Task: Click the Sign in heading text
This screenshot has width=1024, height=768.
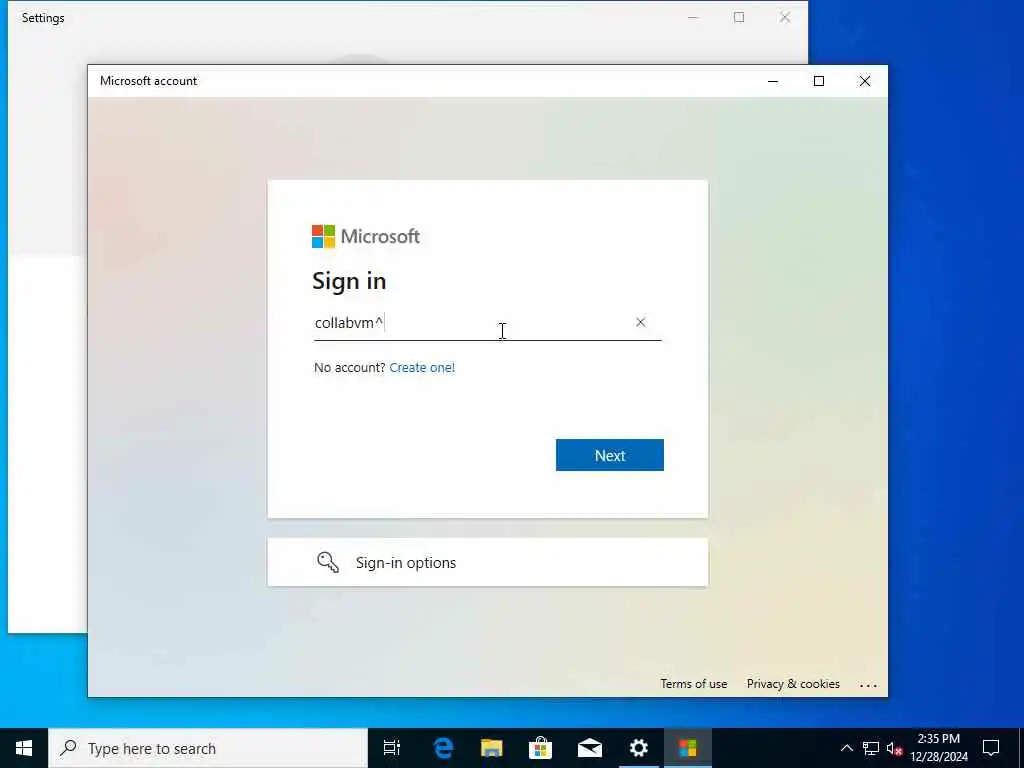Action: click(349, 281)
